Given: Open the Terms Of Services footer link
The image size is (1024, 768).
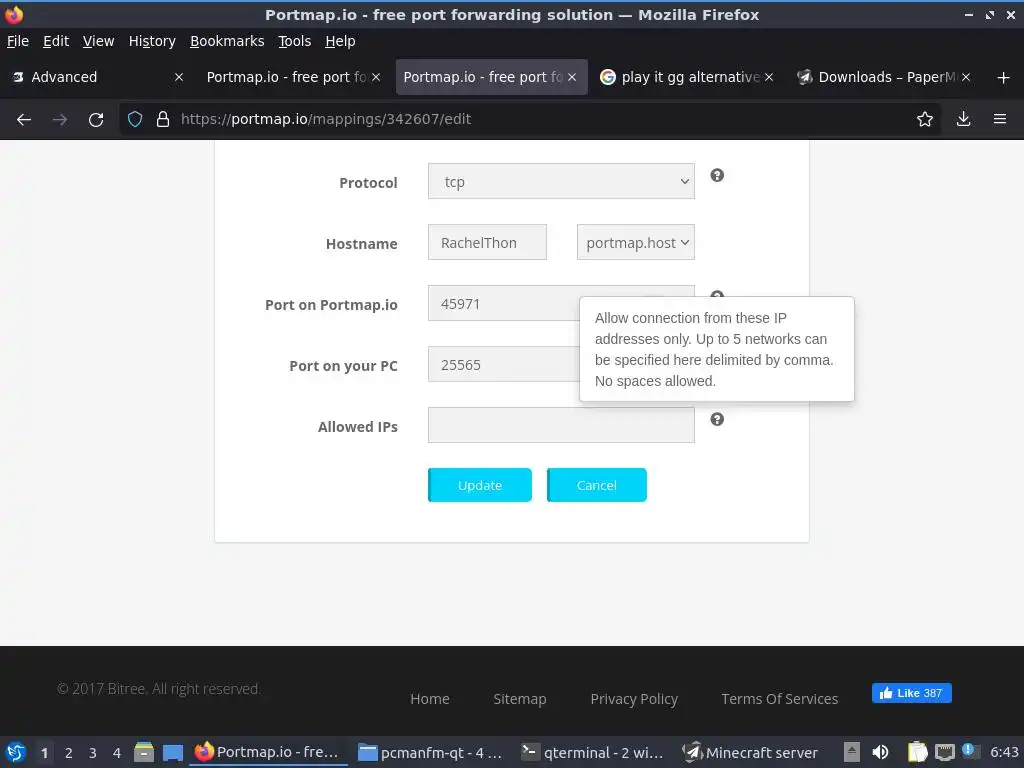Looking at the screenshot, I should (780, 699).
